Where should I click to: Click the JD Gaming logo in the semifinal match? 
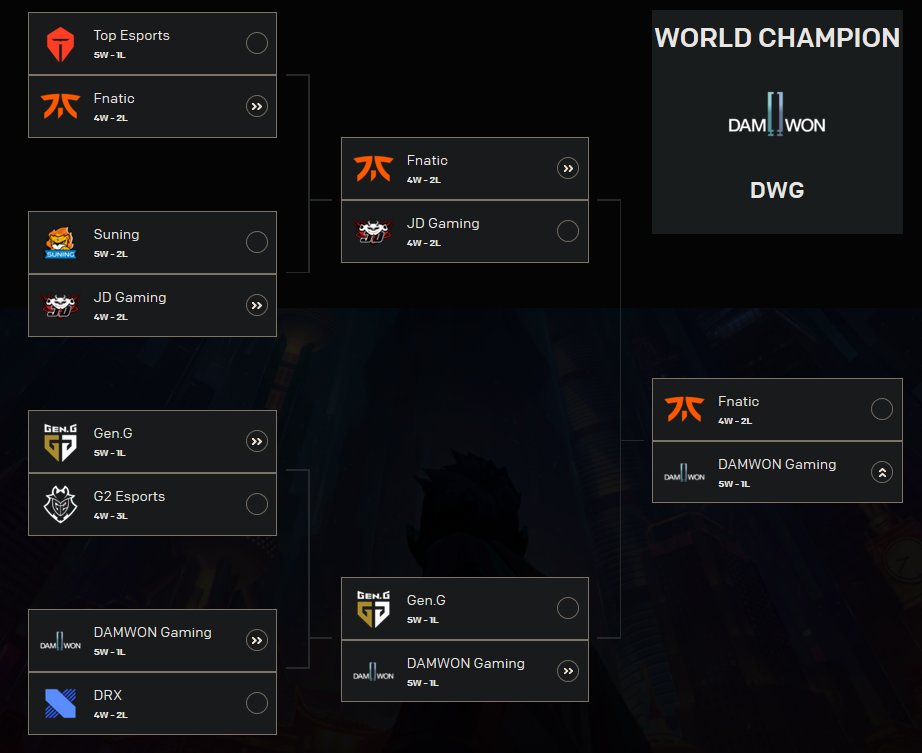pos(373,232)
